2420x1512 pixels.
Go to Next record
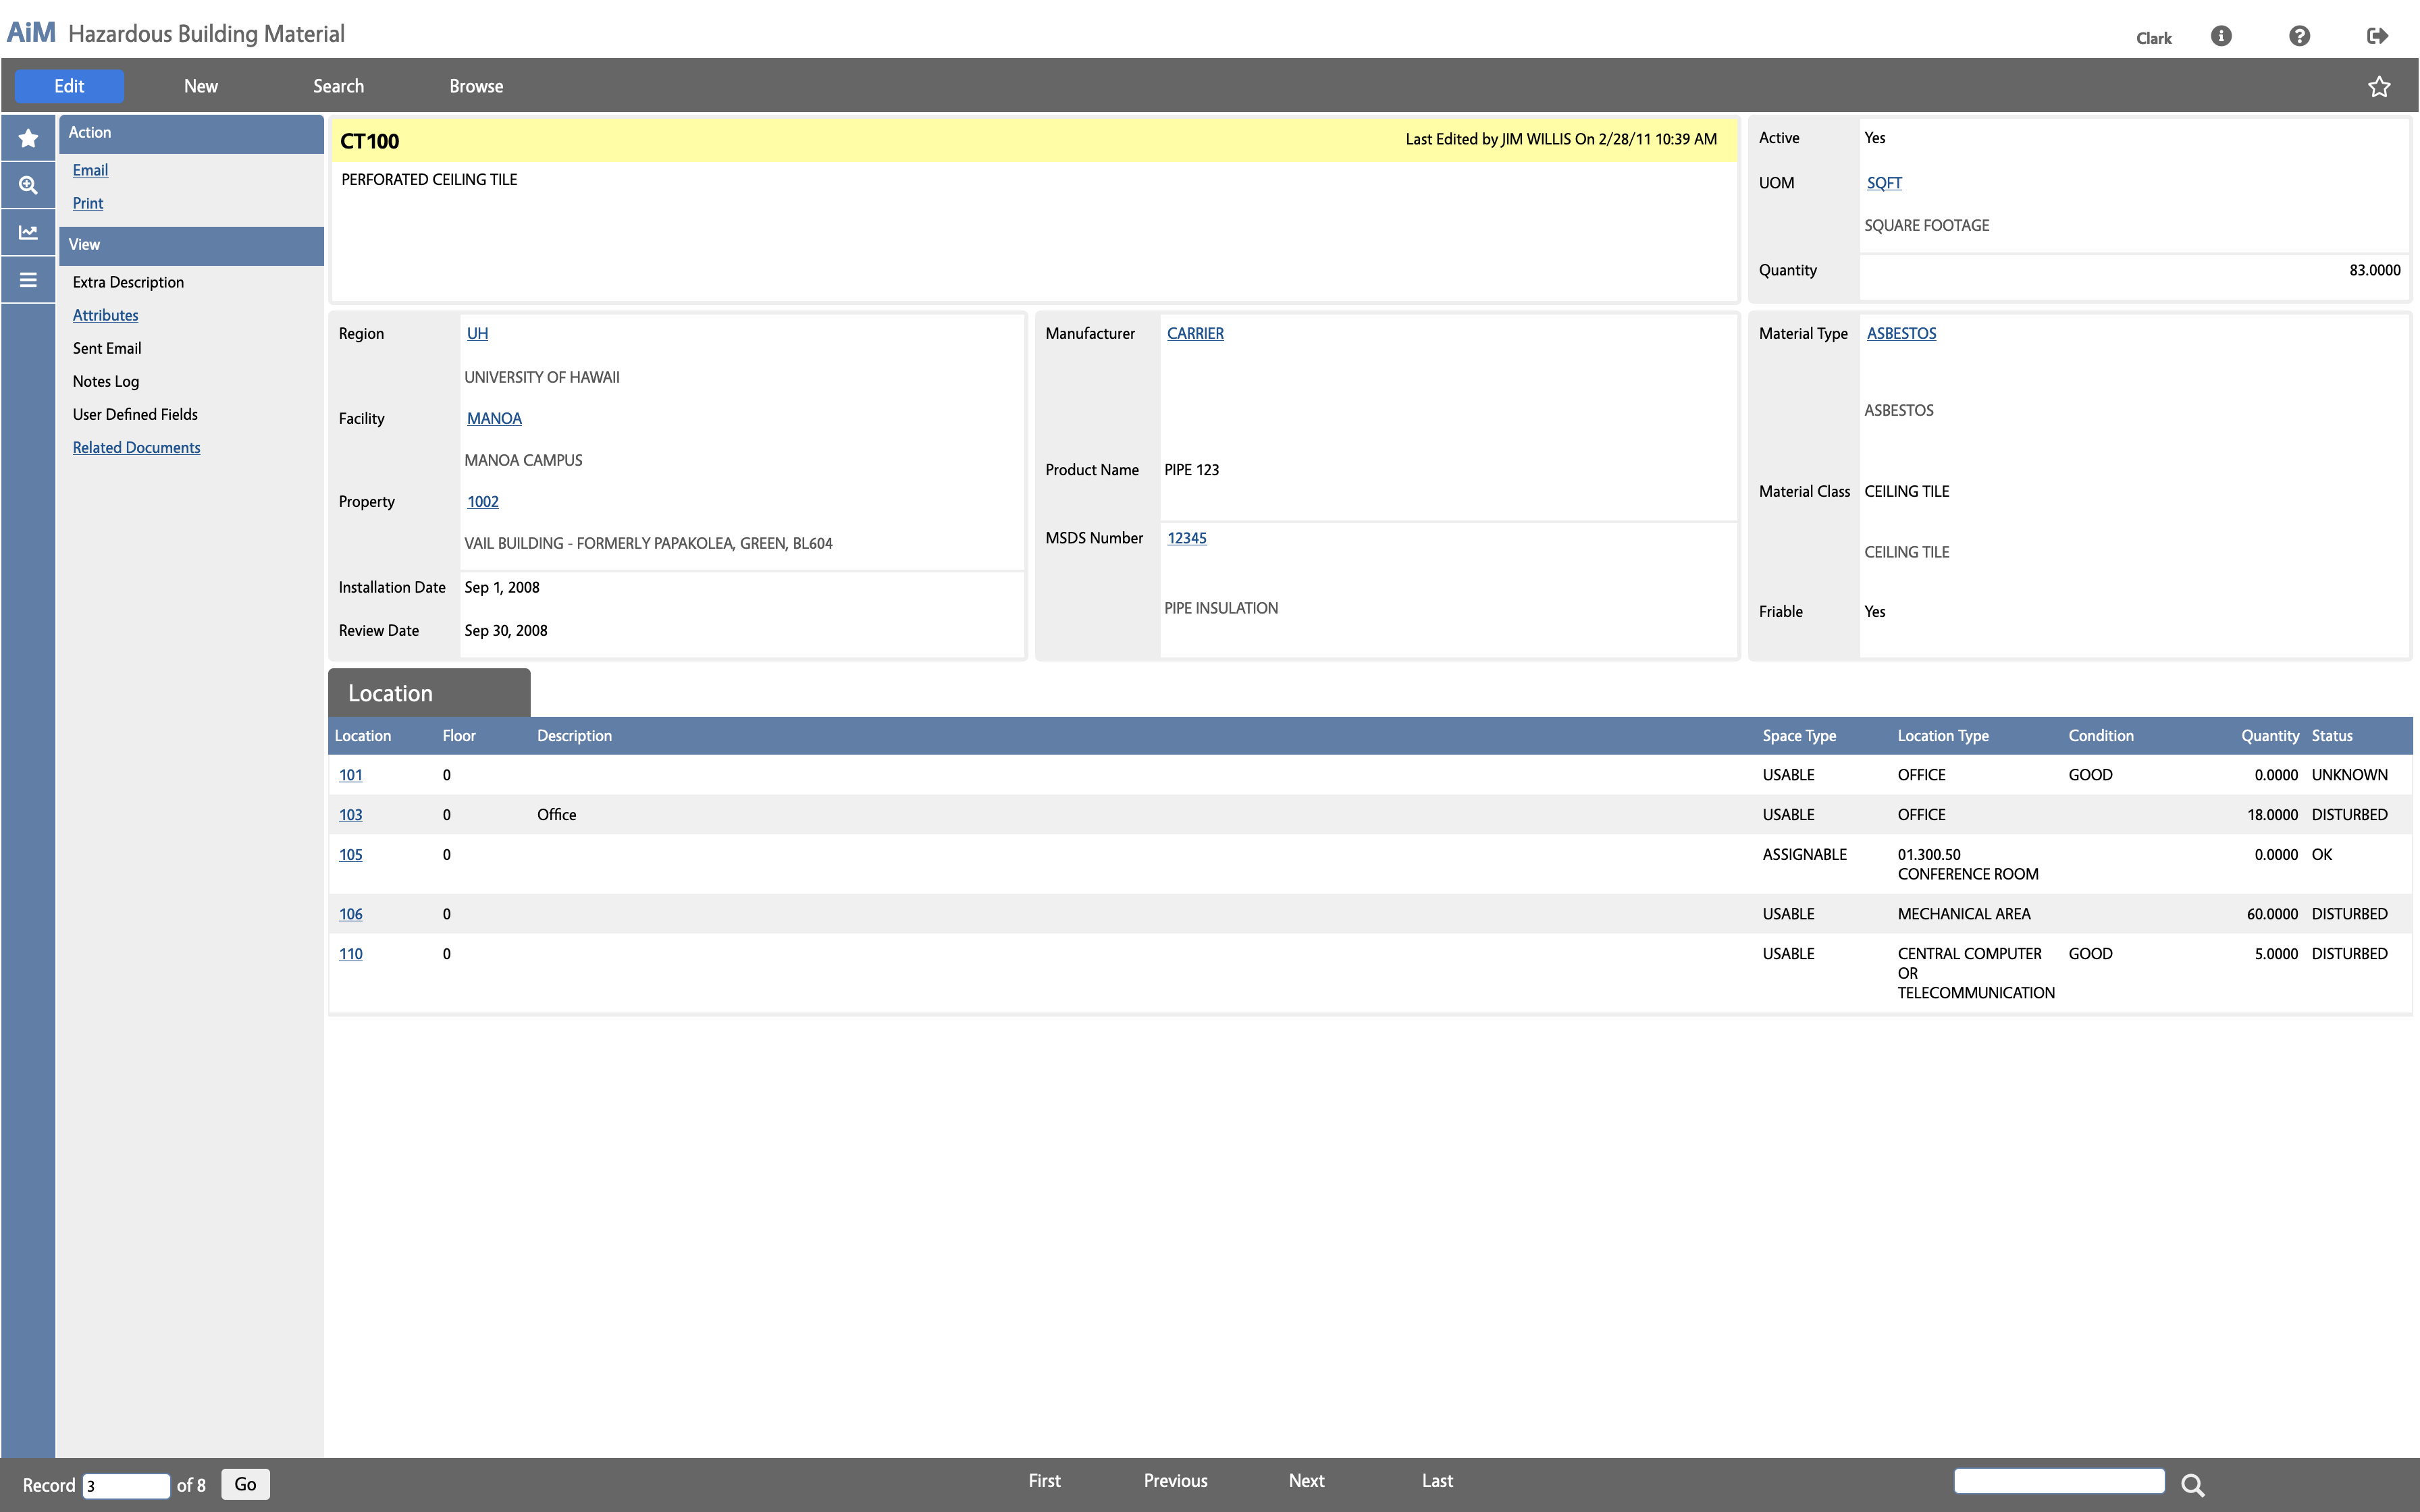coord(1306,1481)
